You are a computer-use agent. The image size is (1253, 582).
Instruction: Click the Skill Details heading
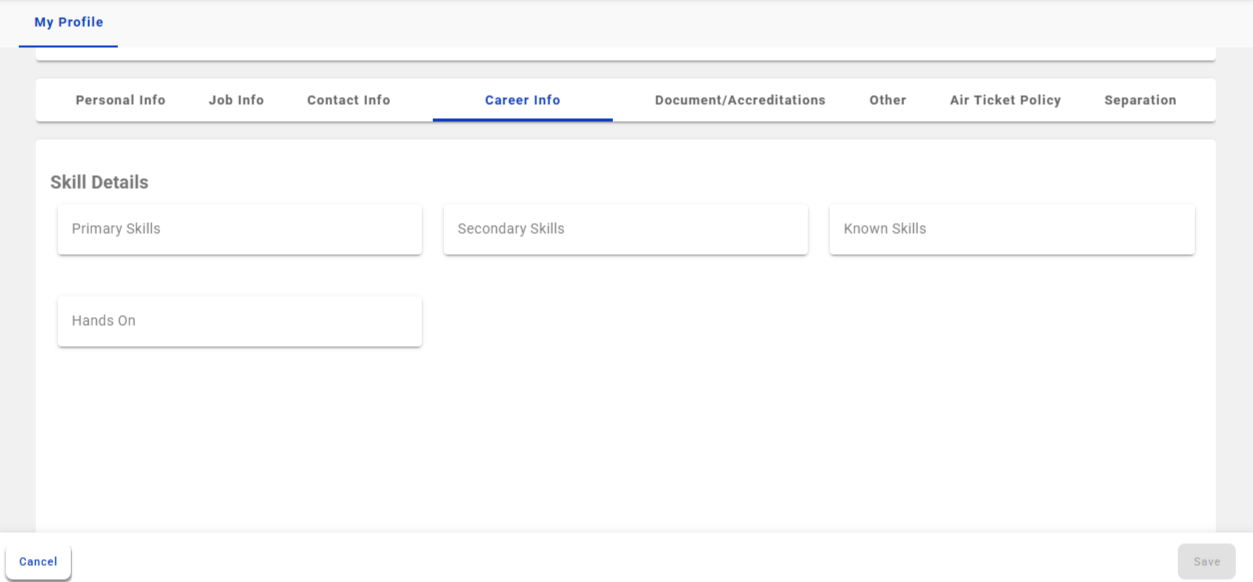pos(99,182)
